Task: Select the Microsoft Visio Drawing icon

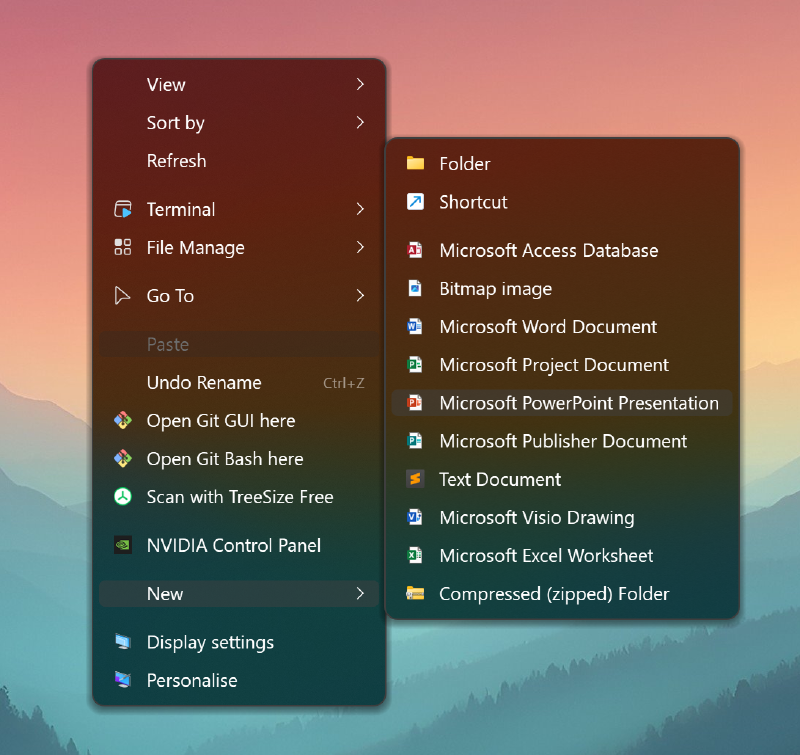Action: click(415, 518)
